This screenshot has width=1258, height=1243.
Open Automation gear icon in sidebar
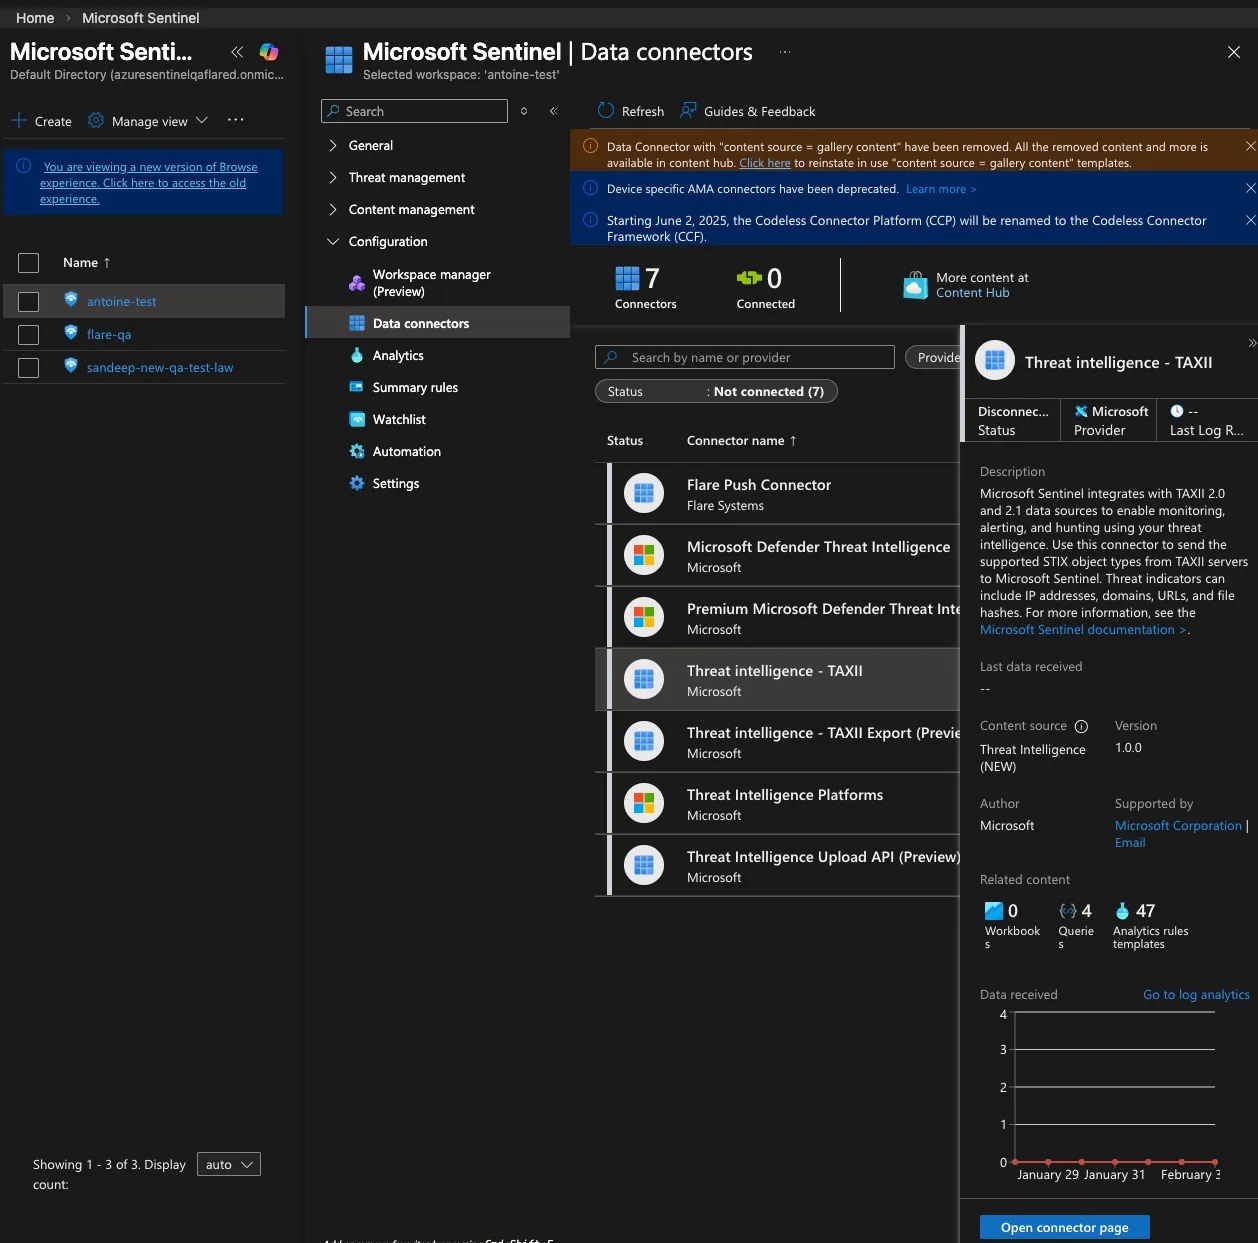(357, 451)
